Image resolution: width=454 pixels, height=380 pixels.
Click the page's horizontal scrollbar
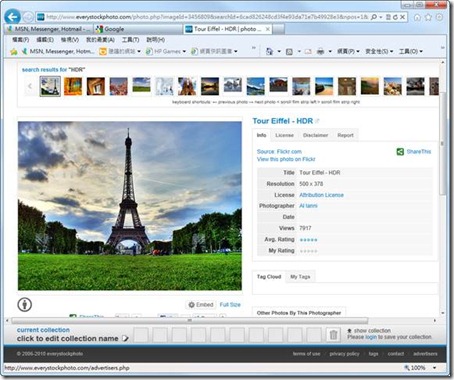[190, 321]
